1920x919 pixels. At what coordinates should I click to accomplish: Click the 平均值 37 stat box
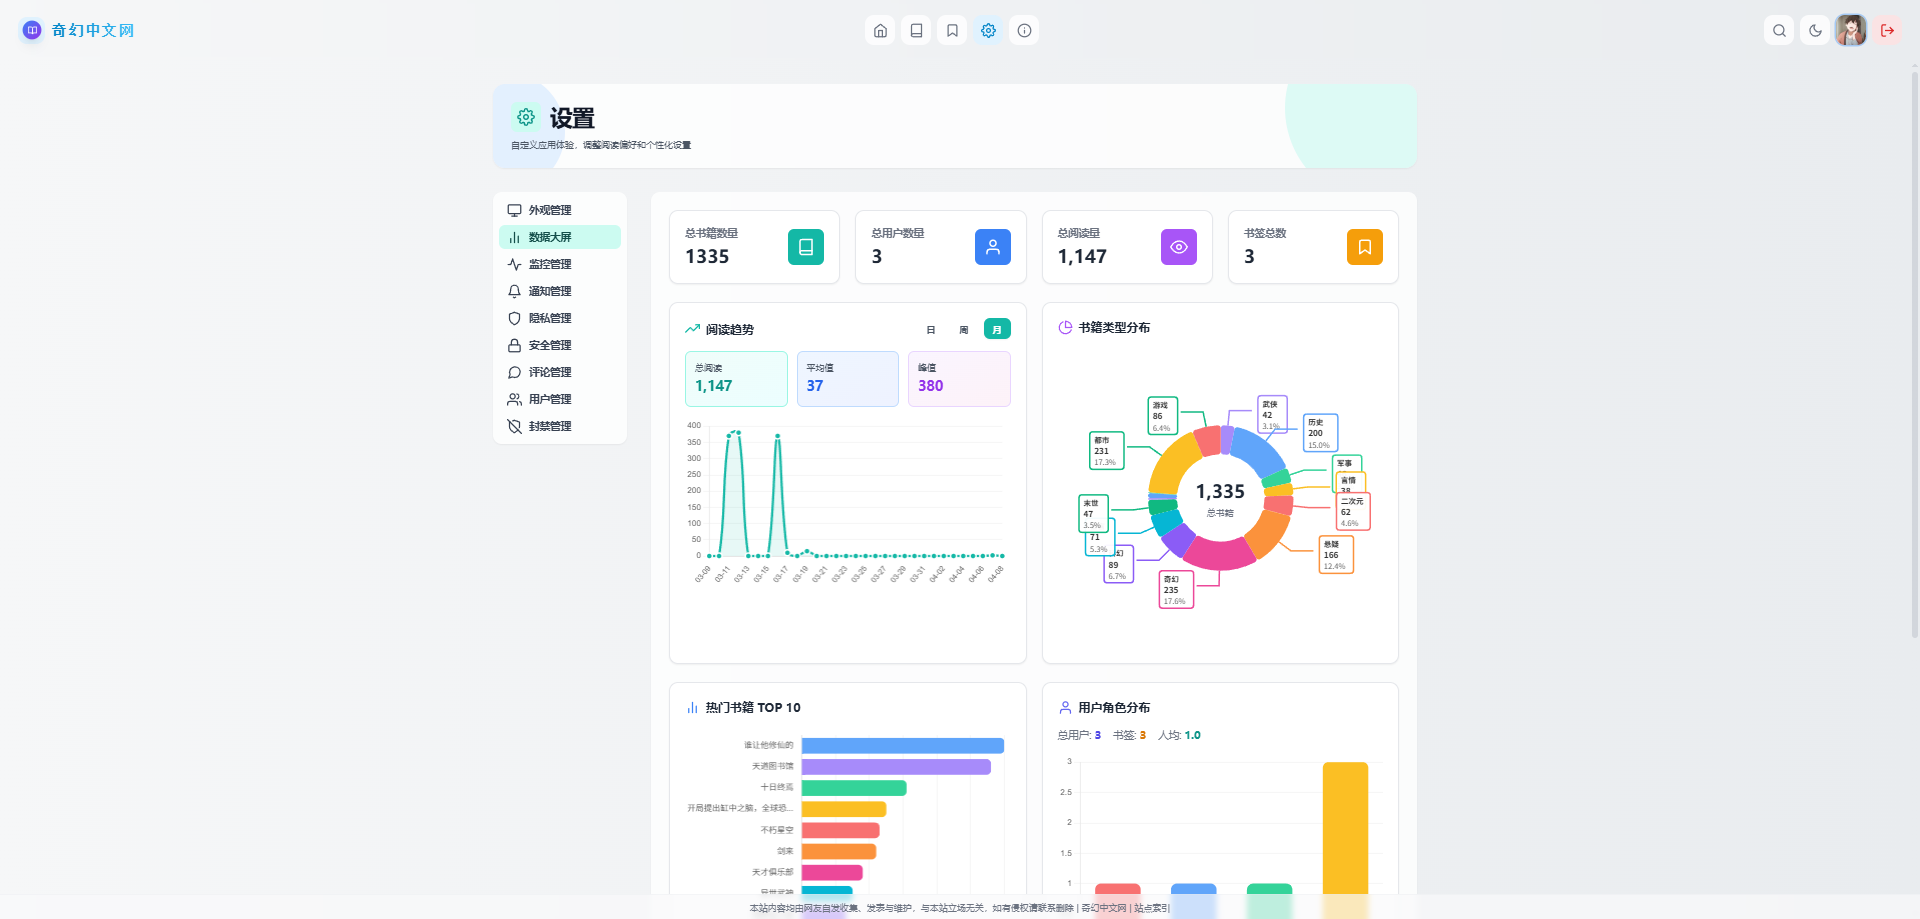[x=848, y=379]
